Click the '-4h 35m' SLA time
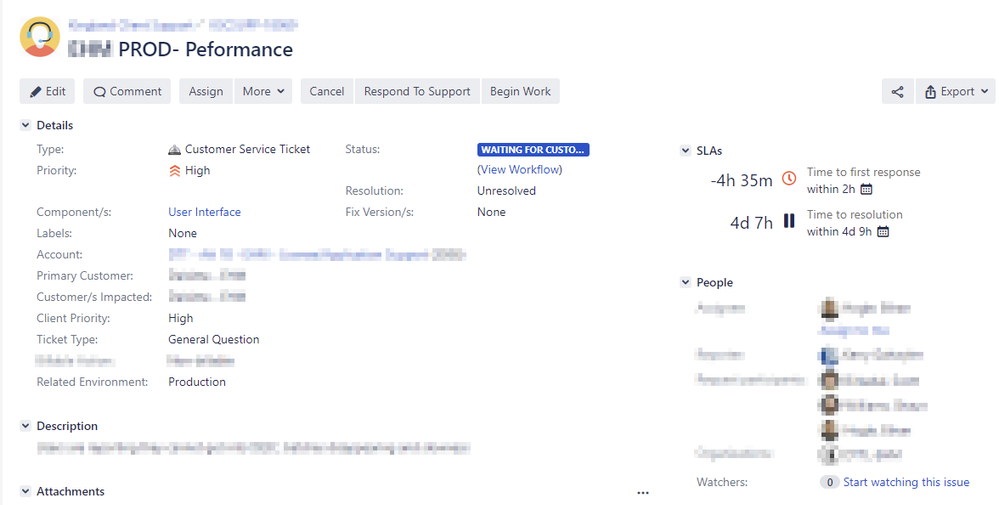 click(x=741, y=180)
